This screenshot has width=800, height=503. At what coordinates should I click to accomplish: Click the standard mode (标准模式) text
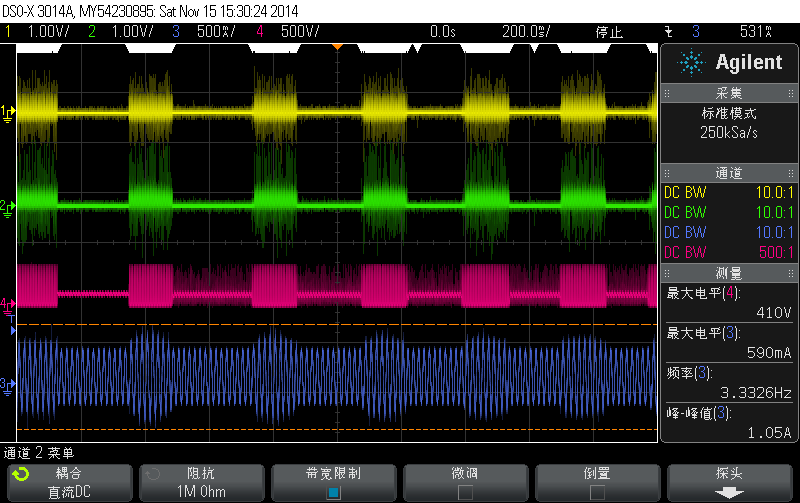tap(729, 113)
